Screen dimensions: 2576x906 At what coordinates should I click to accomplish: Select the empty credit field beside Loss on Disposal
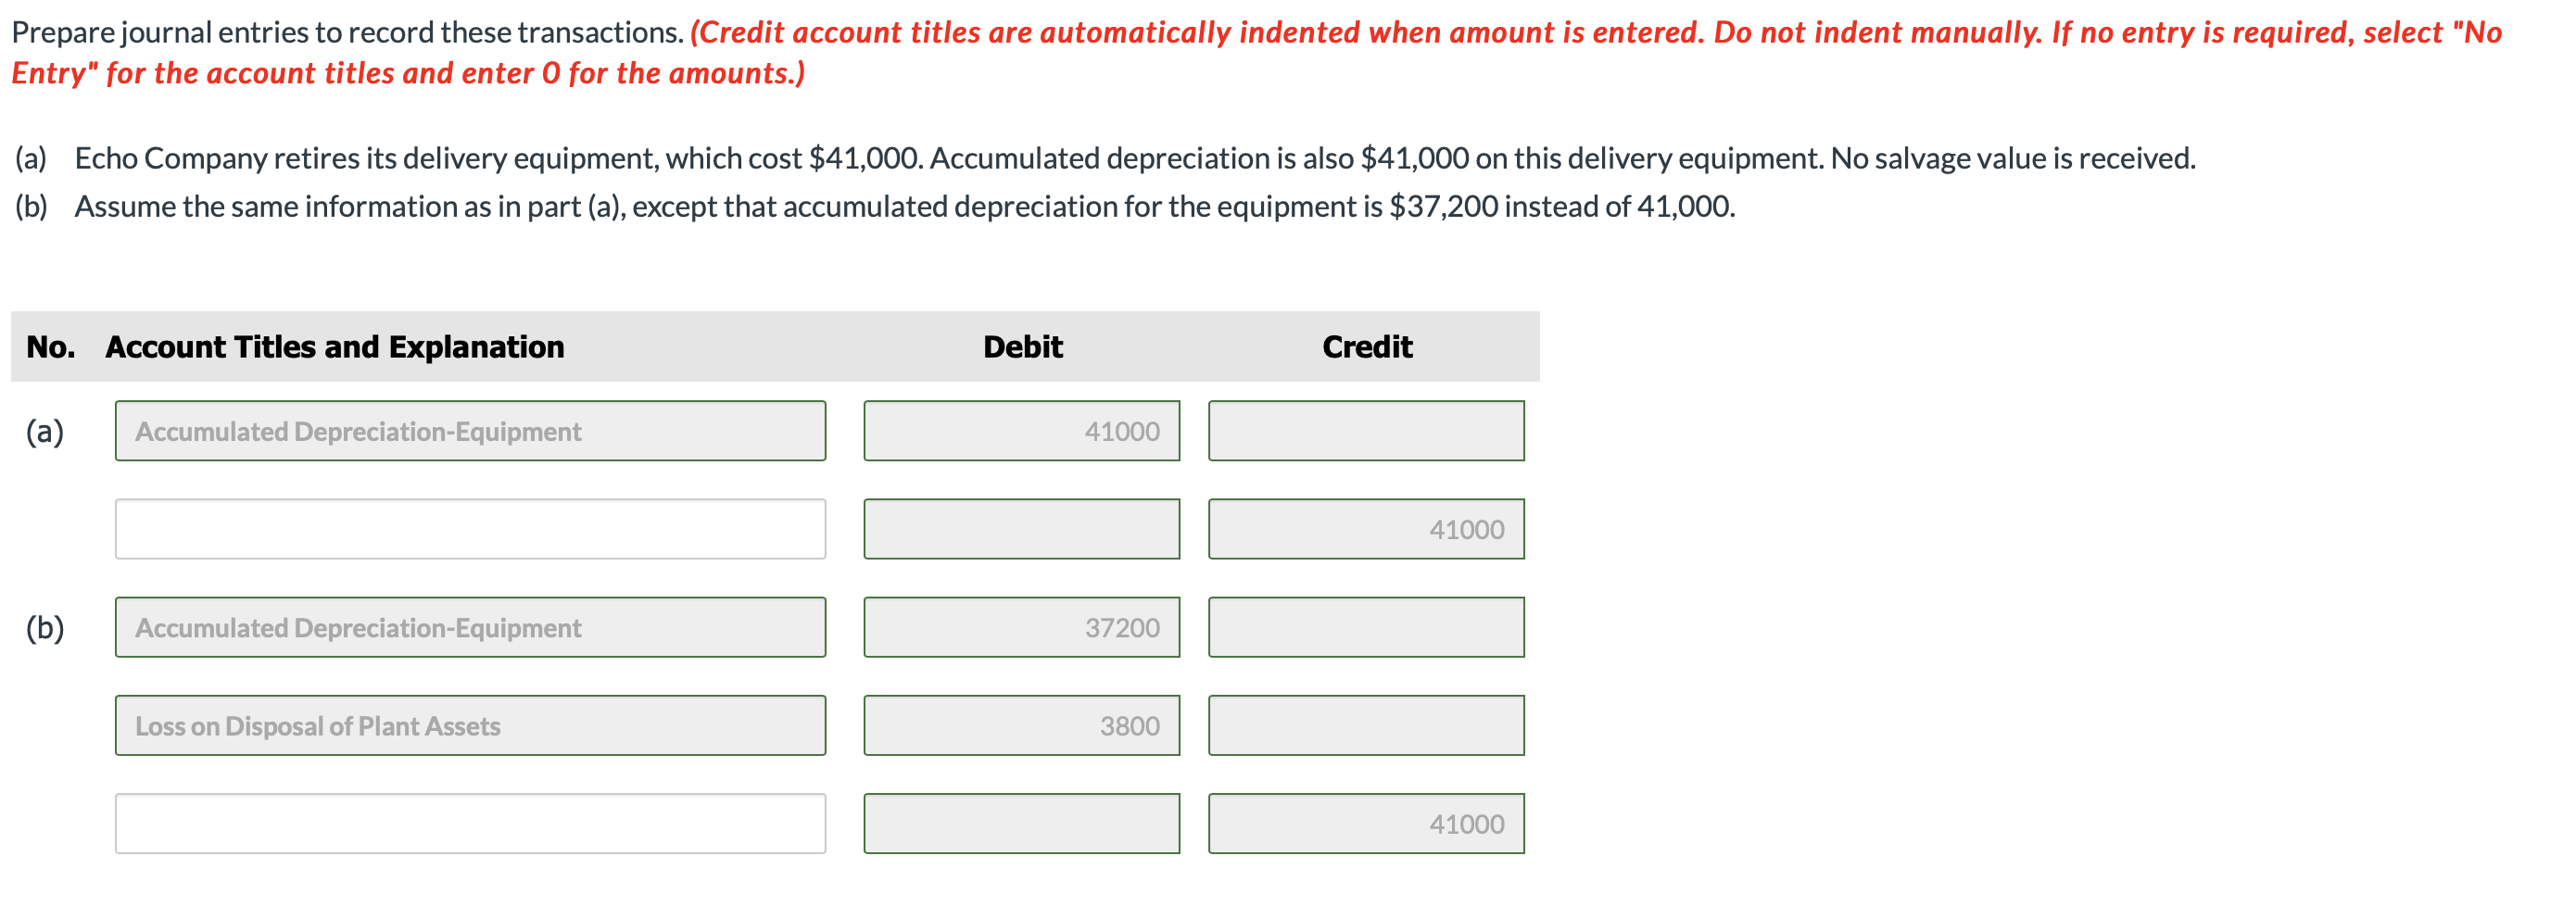[1366, 726]
